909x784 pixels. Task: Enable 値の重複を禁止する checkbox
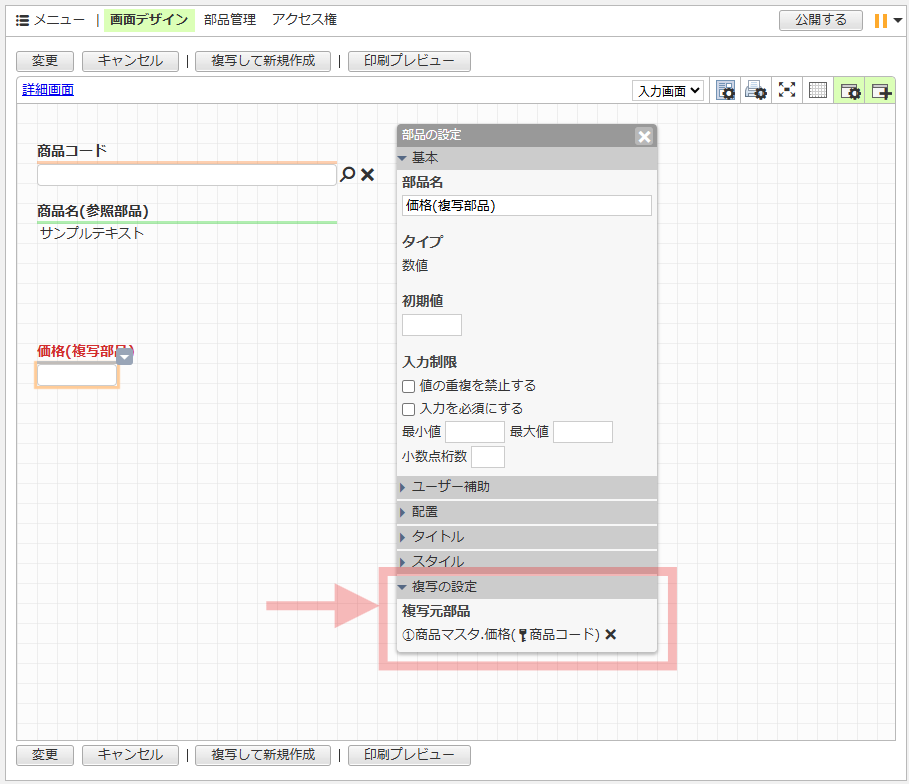[x=408, y=386]
